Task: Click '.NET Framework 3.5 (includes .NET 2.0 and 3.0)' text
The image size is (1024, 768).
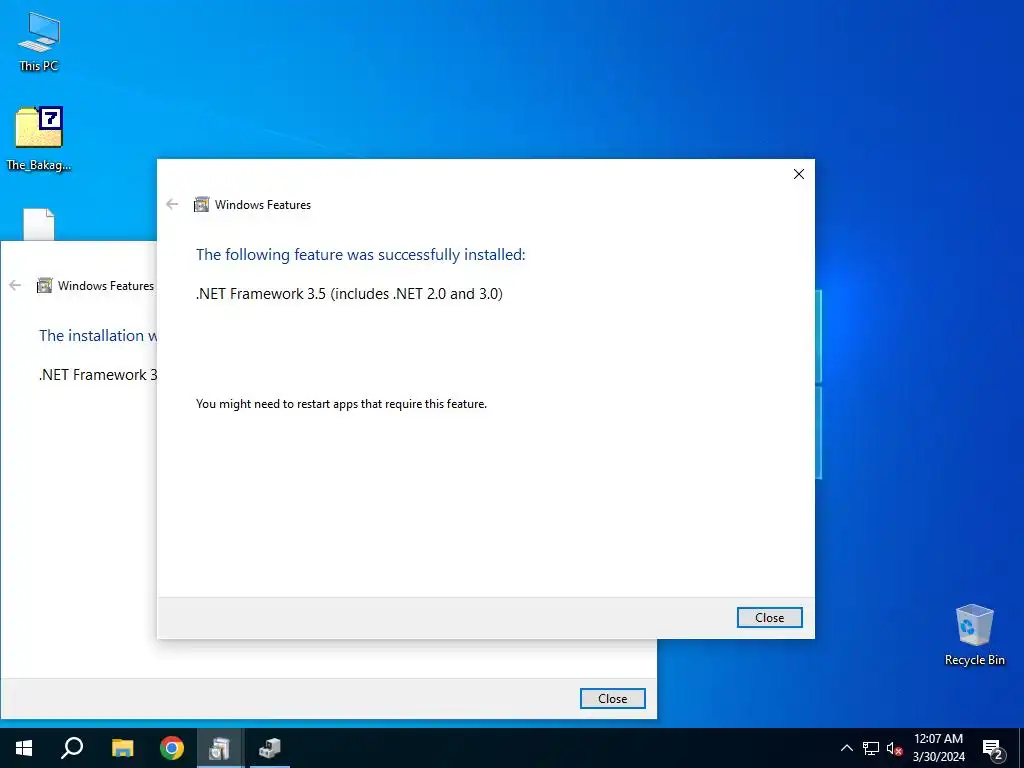Action: pos(349,294)
